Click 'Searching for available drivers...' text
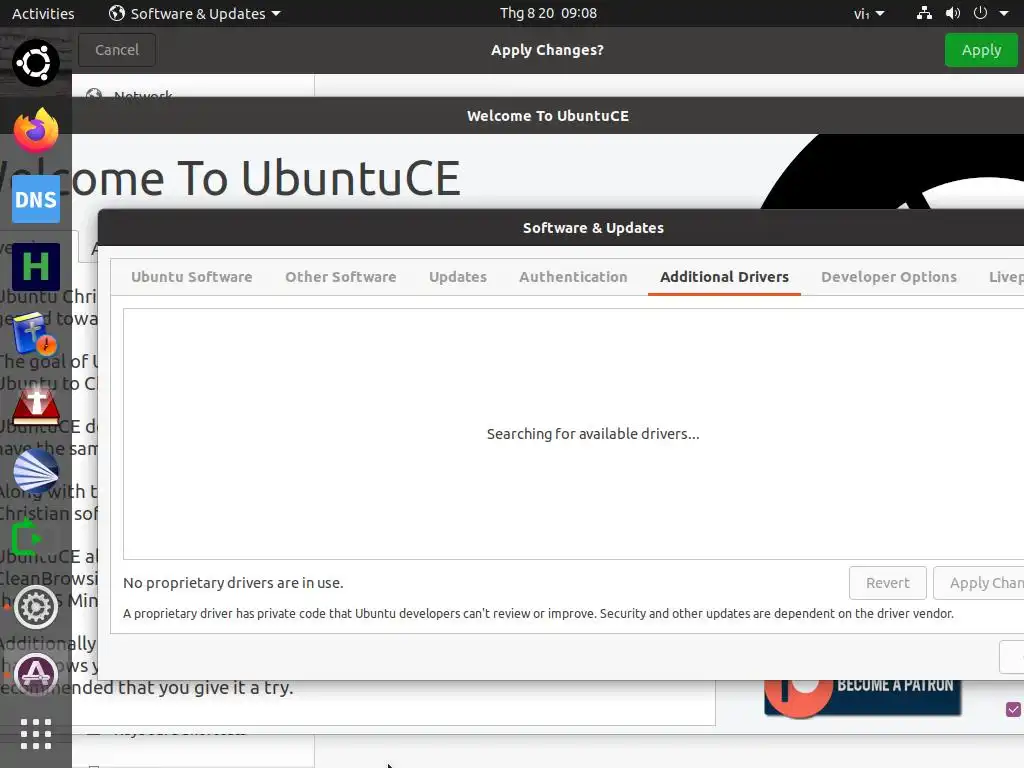 [593, 434]
